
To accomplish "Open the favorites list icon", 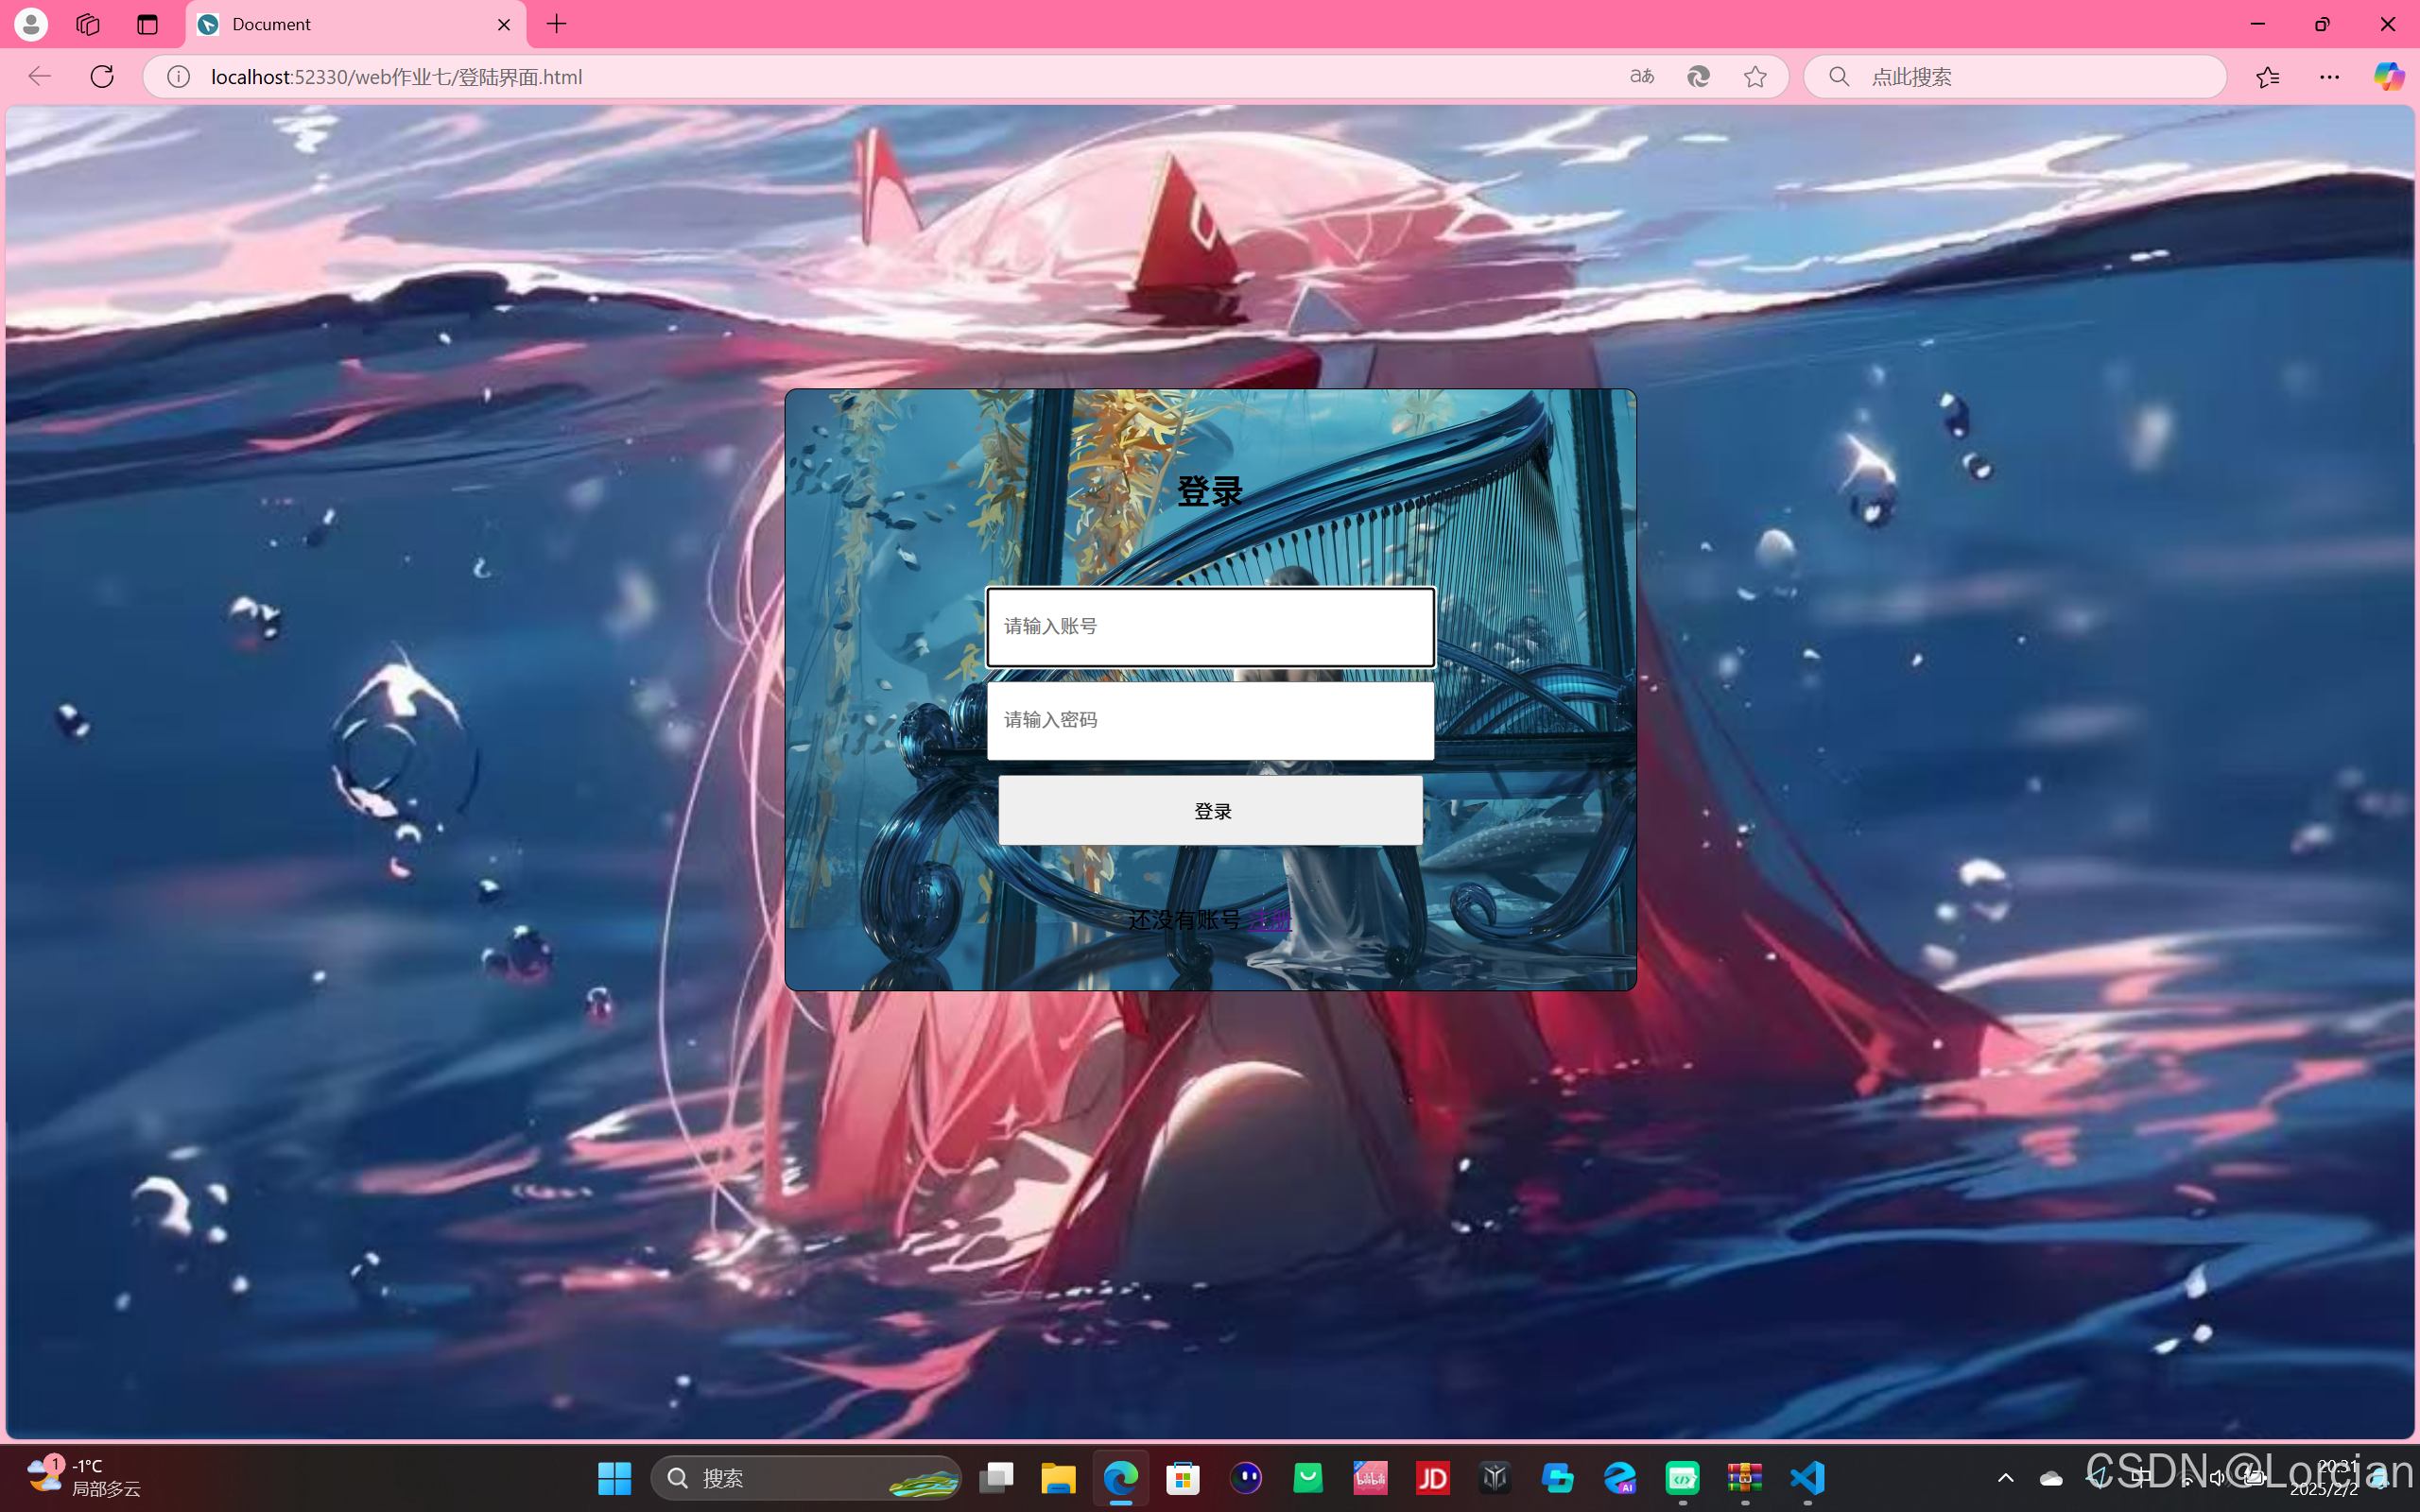I will click(x=2268, y=76).
